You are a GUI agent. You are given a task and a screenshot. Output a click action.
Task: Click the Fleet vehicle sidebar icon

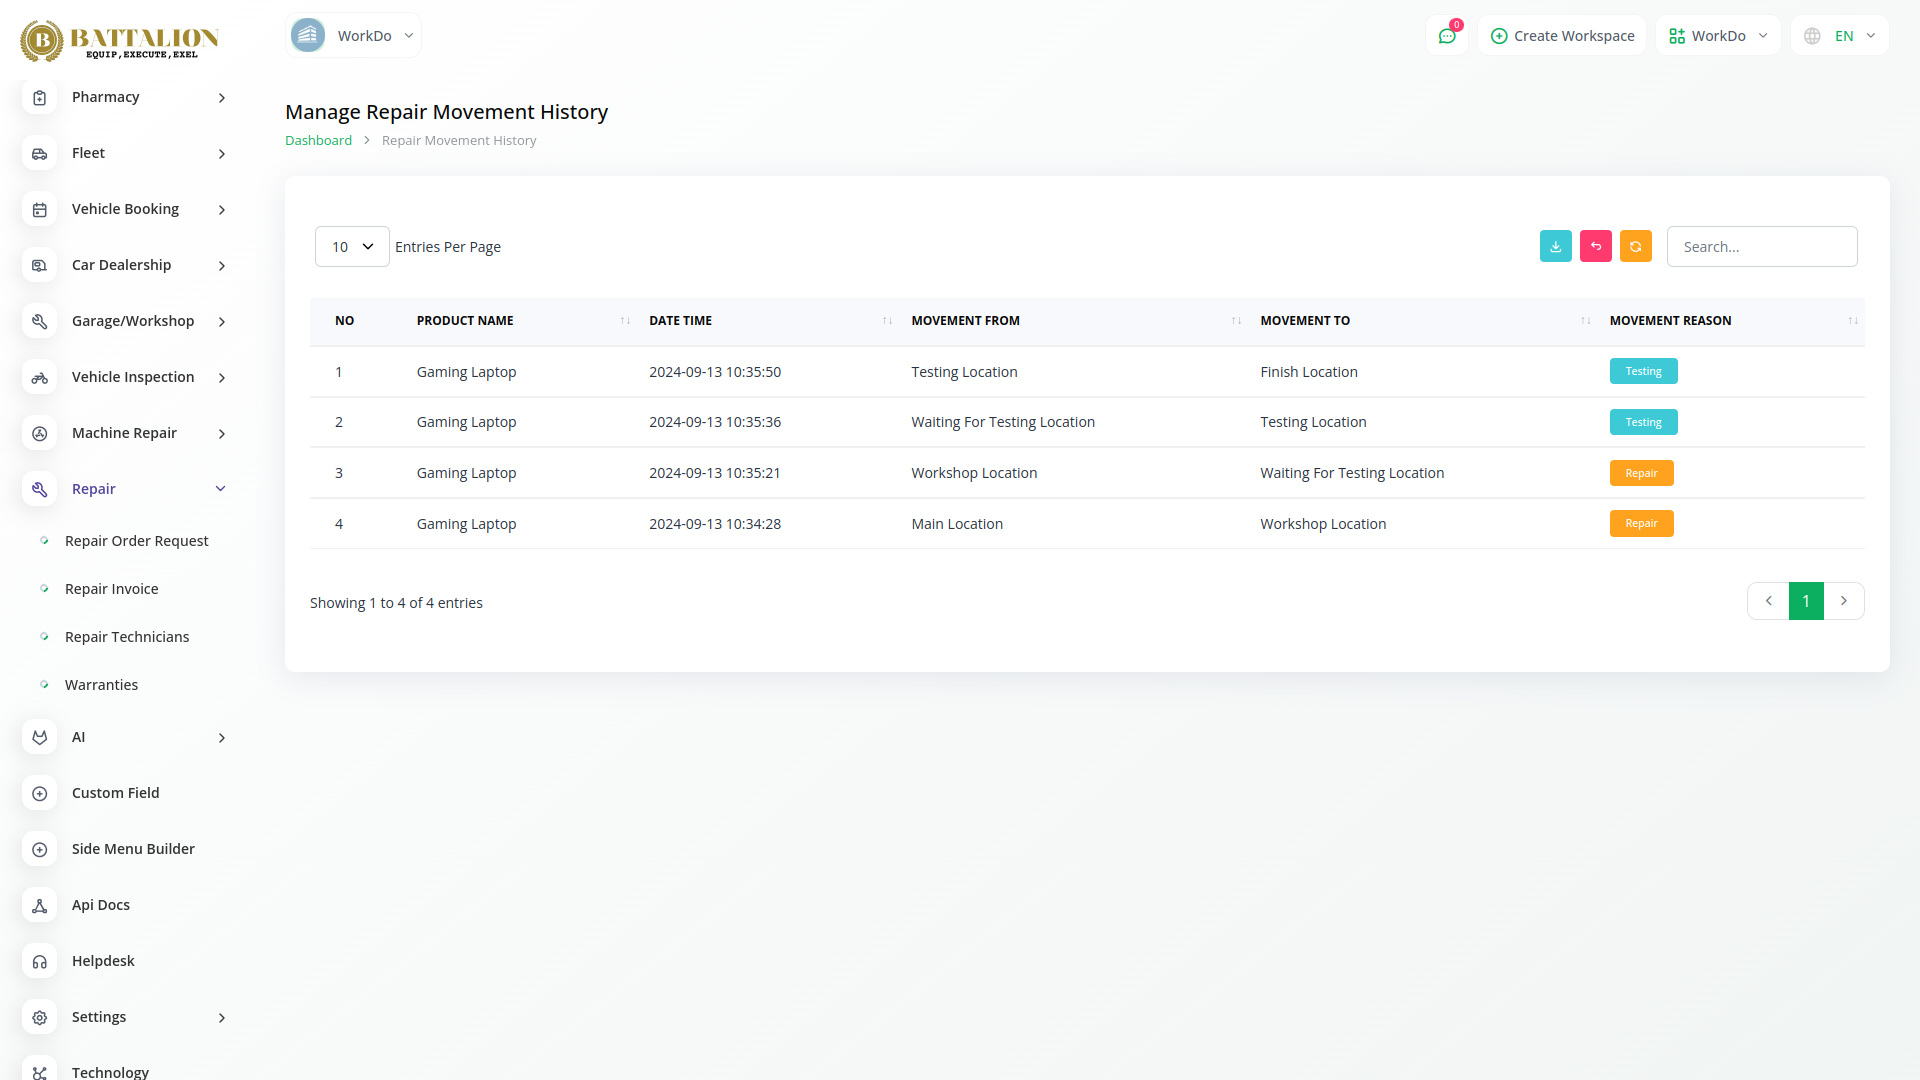click(40, 153)
